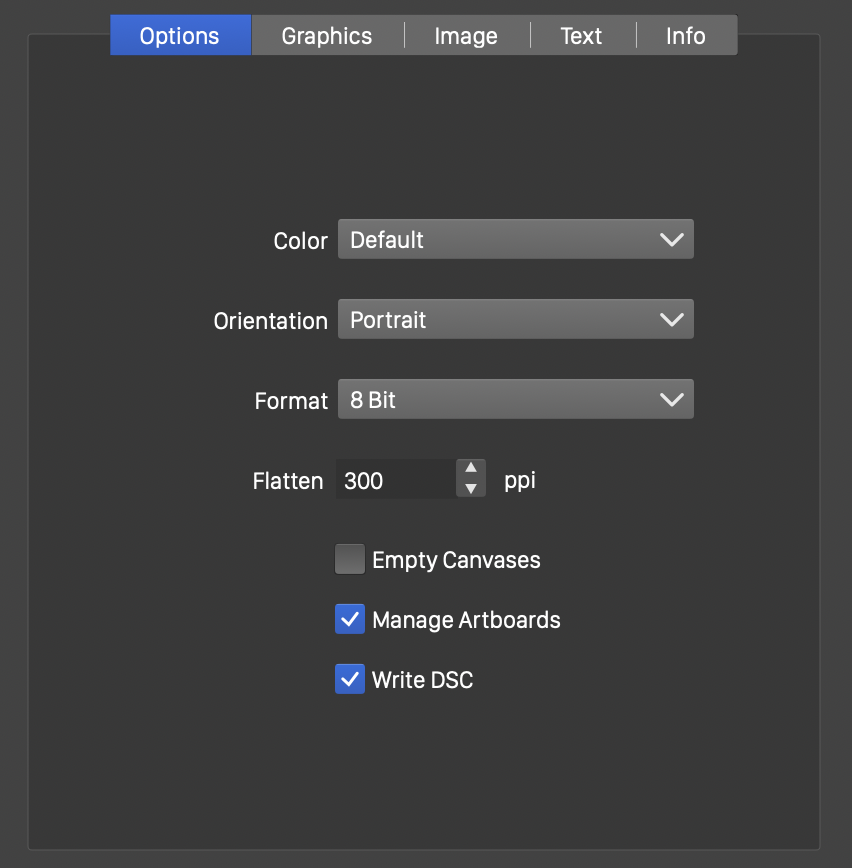Image resolution: width=852 pixels, height=868 pixels.
Task: Uncheck the Manage Artboards checkbox
Action: tap(350, 620)
